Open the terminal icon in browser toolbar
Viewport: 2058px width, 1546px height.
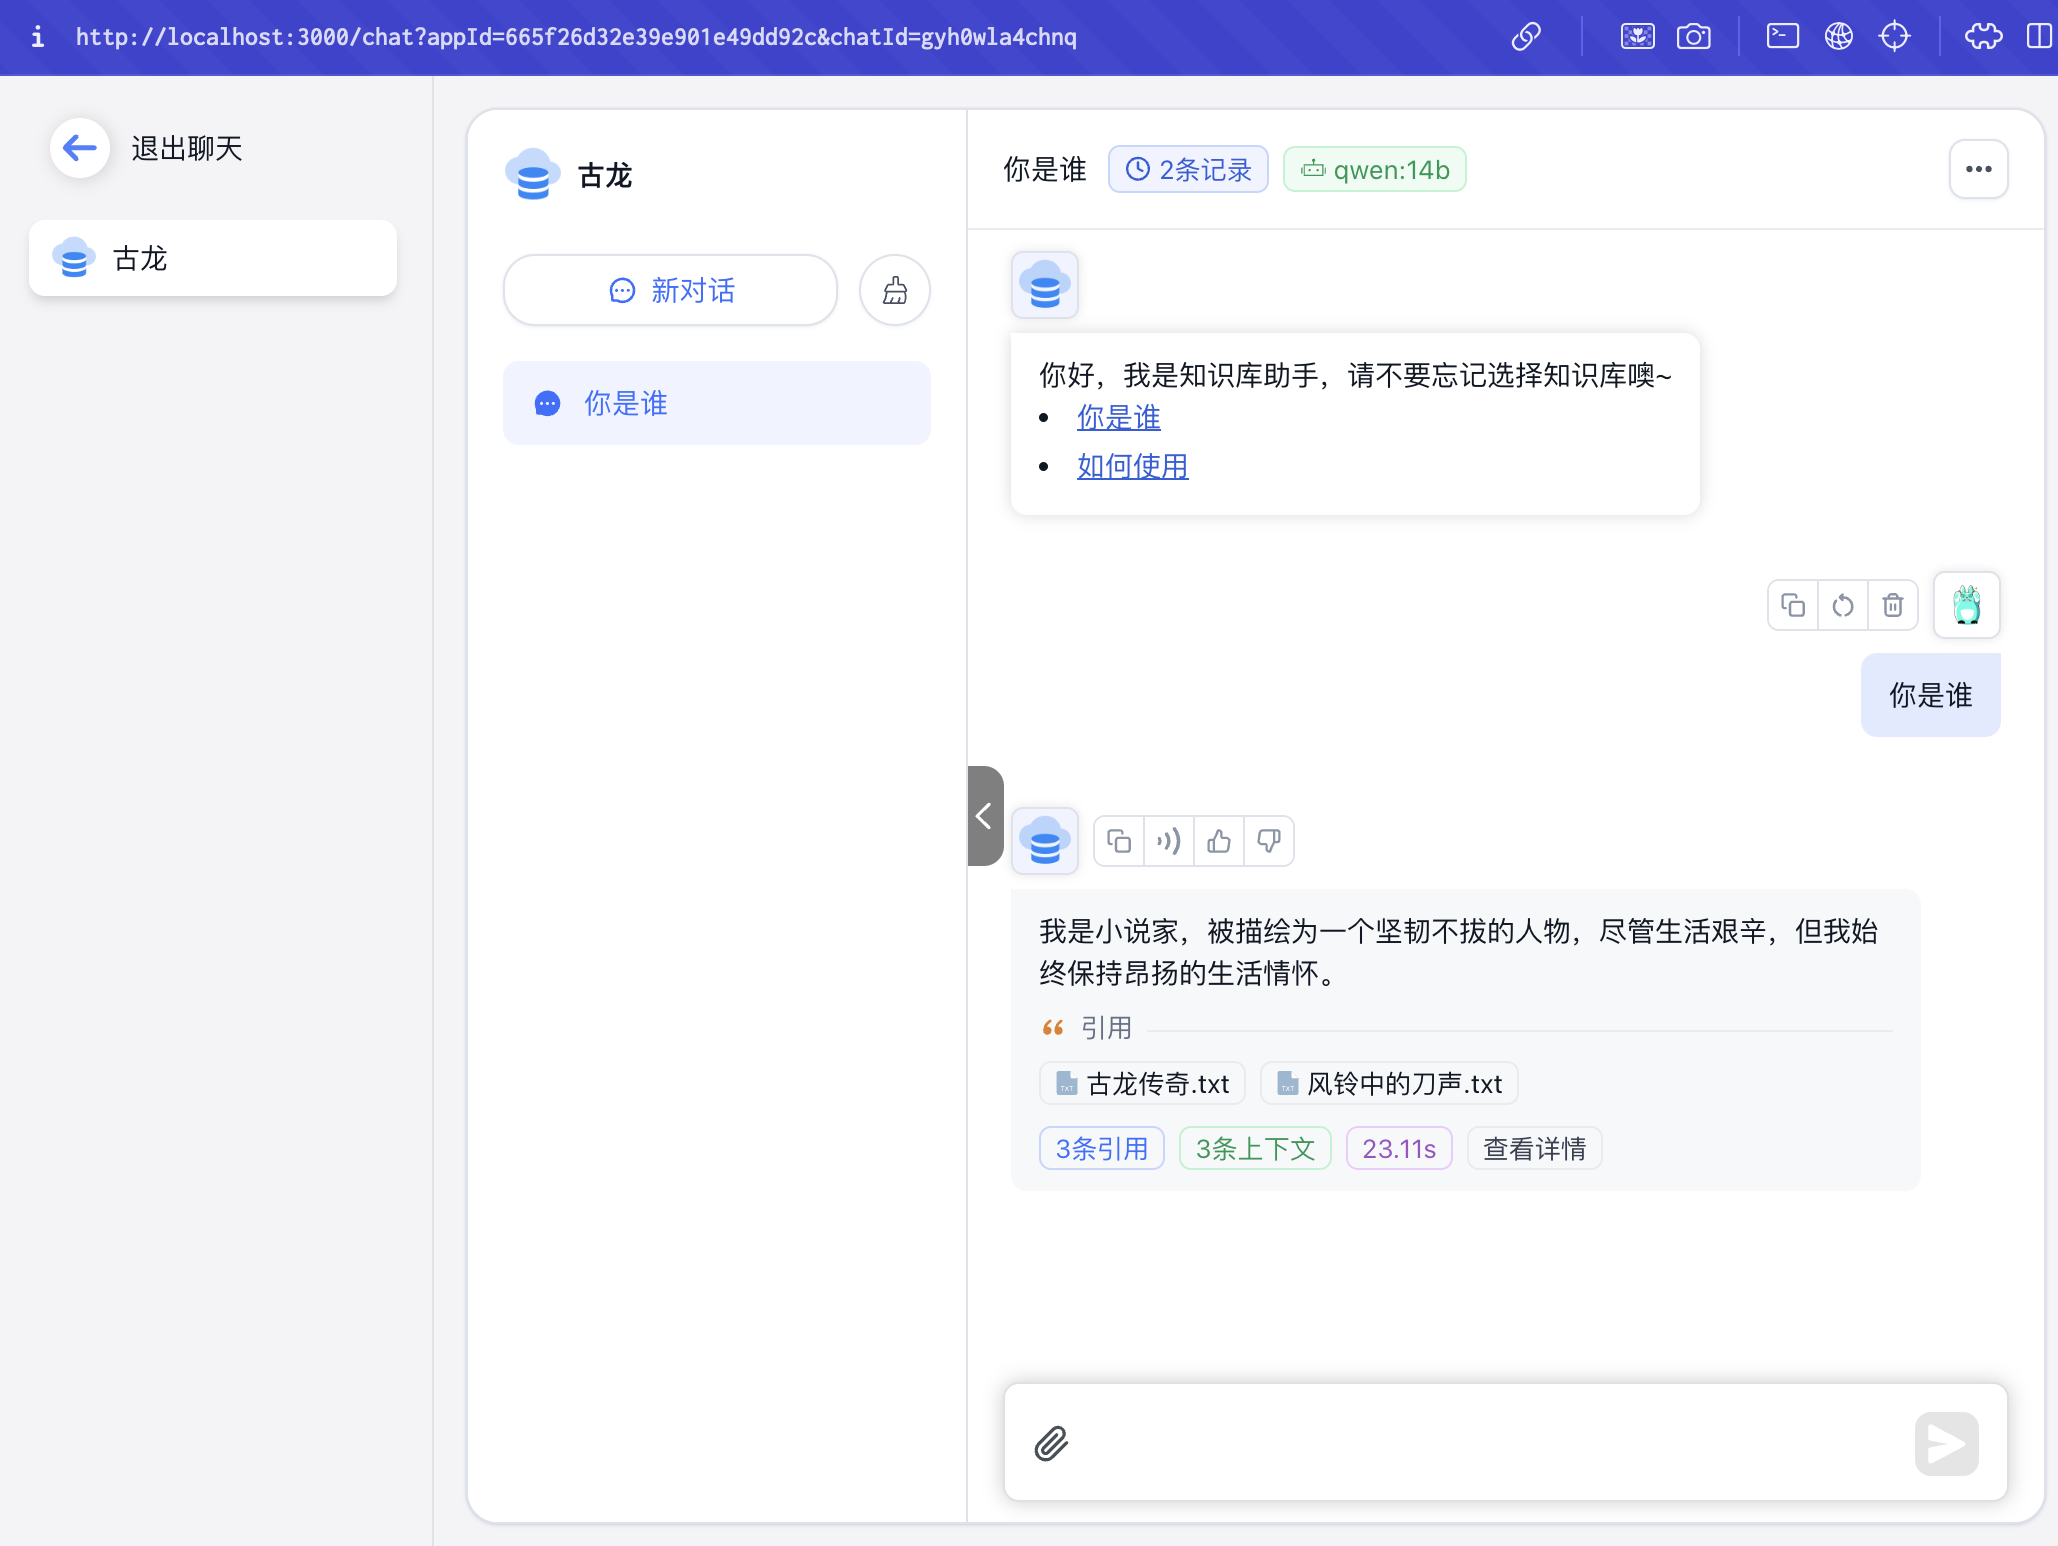click(1782, 37)
